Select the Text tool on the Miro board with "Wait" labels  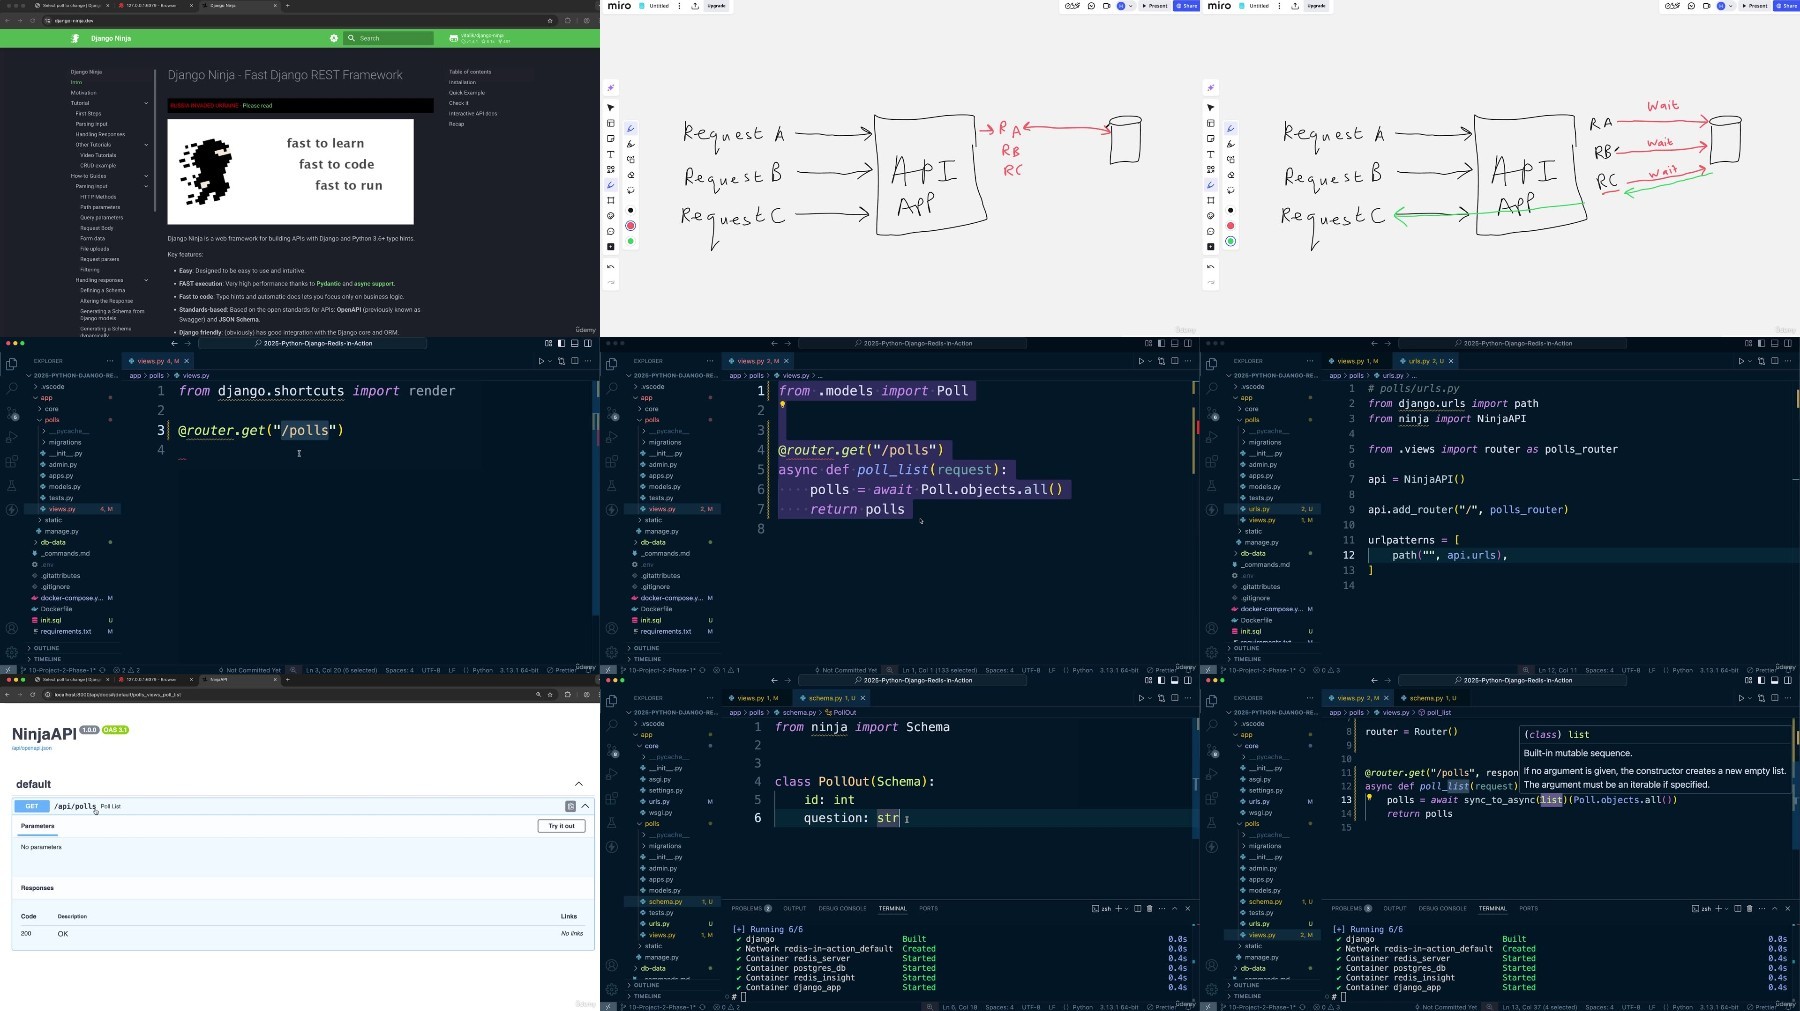tap(1211, 154)
